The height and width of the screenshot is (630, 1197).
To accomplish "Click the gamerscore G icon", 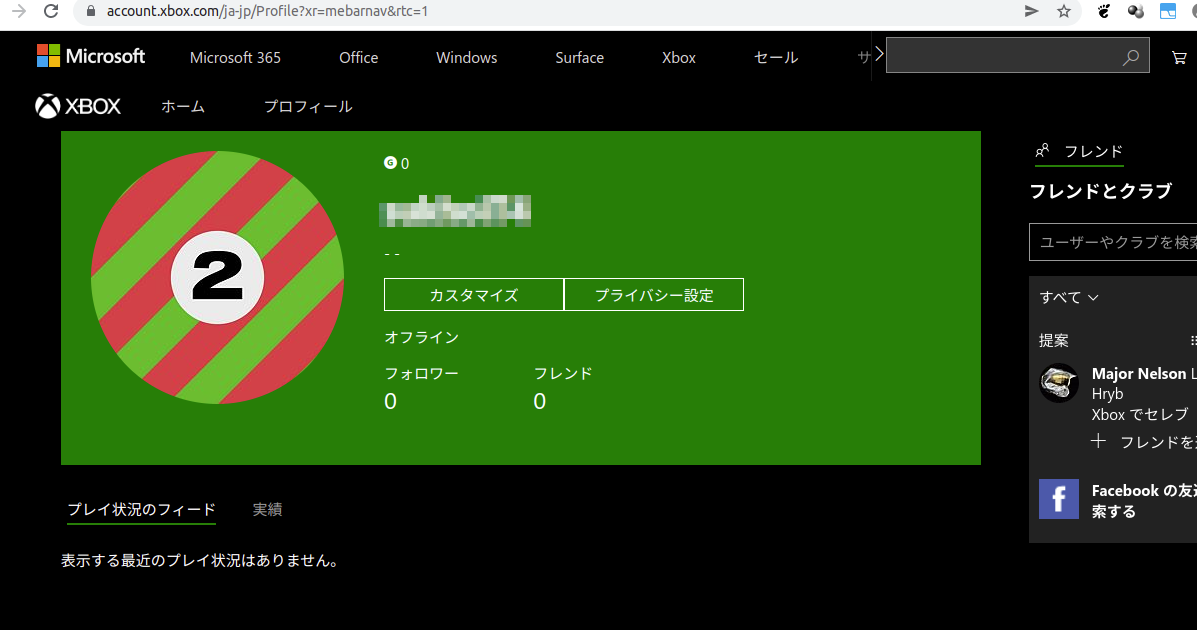I will pos(390,163).
